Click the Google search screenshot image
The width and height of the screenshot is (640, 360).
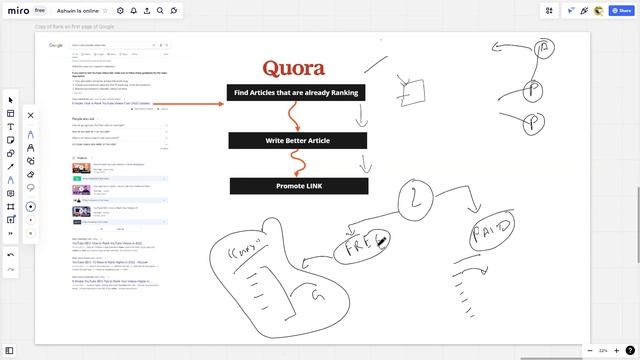click(109, 166)
